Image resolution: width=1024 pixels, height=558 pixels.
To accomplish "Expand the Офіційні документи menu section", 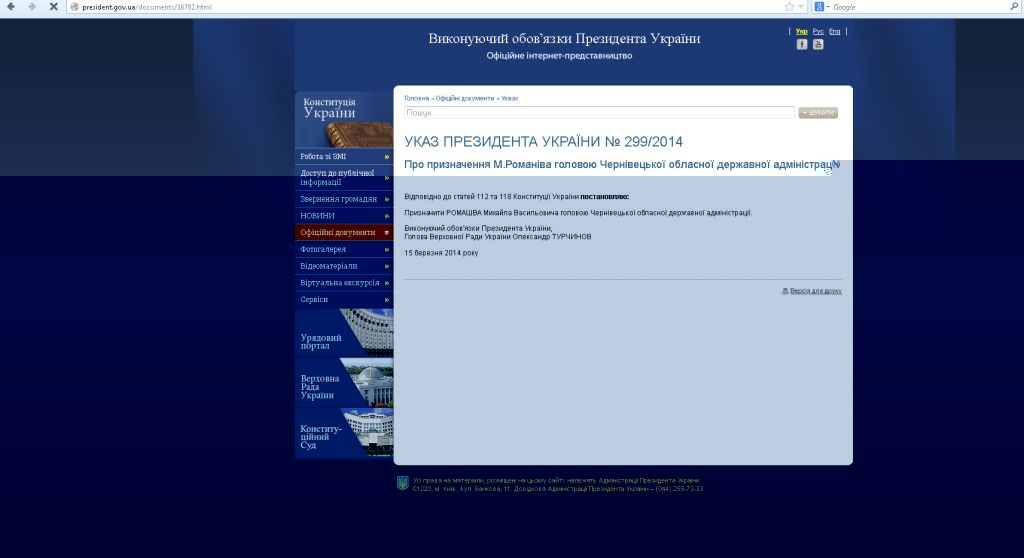I will click(343, 232).
